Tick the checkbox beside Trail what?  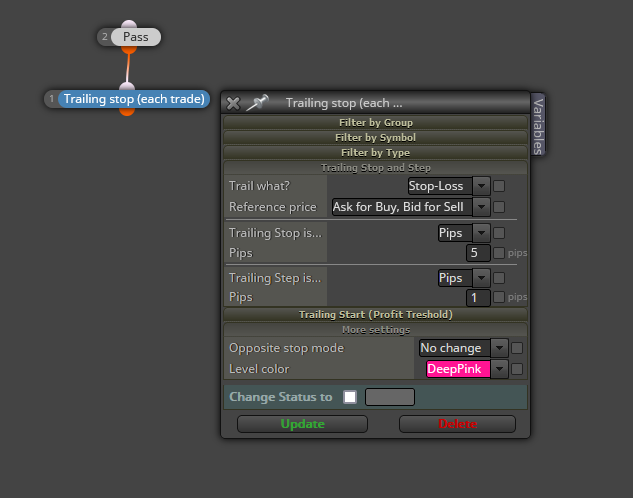(x=499, y=186)
